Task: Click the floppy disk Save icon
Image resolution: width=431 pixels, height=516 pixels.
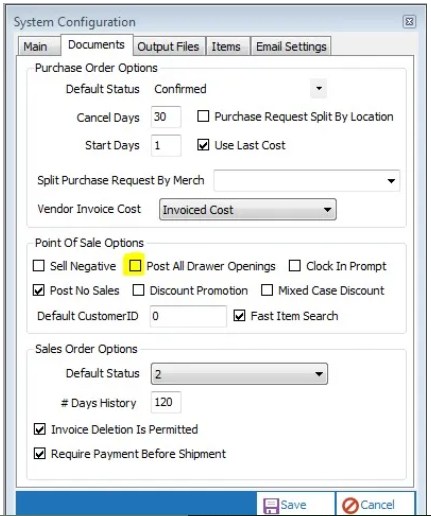Action: pos(271,505)
